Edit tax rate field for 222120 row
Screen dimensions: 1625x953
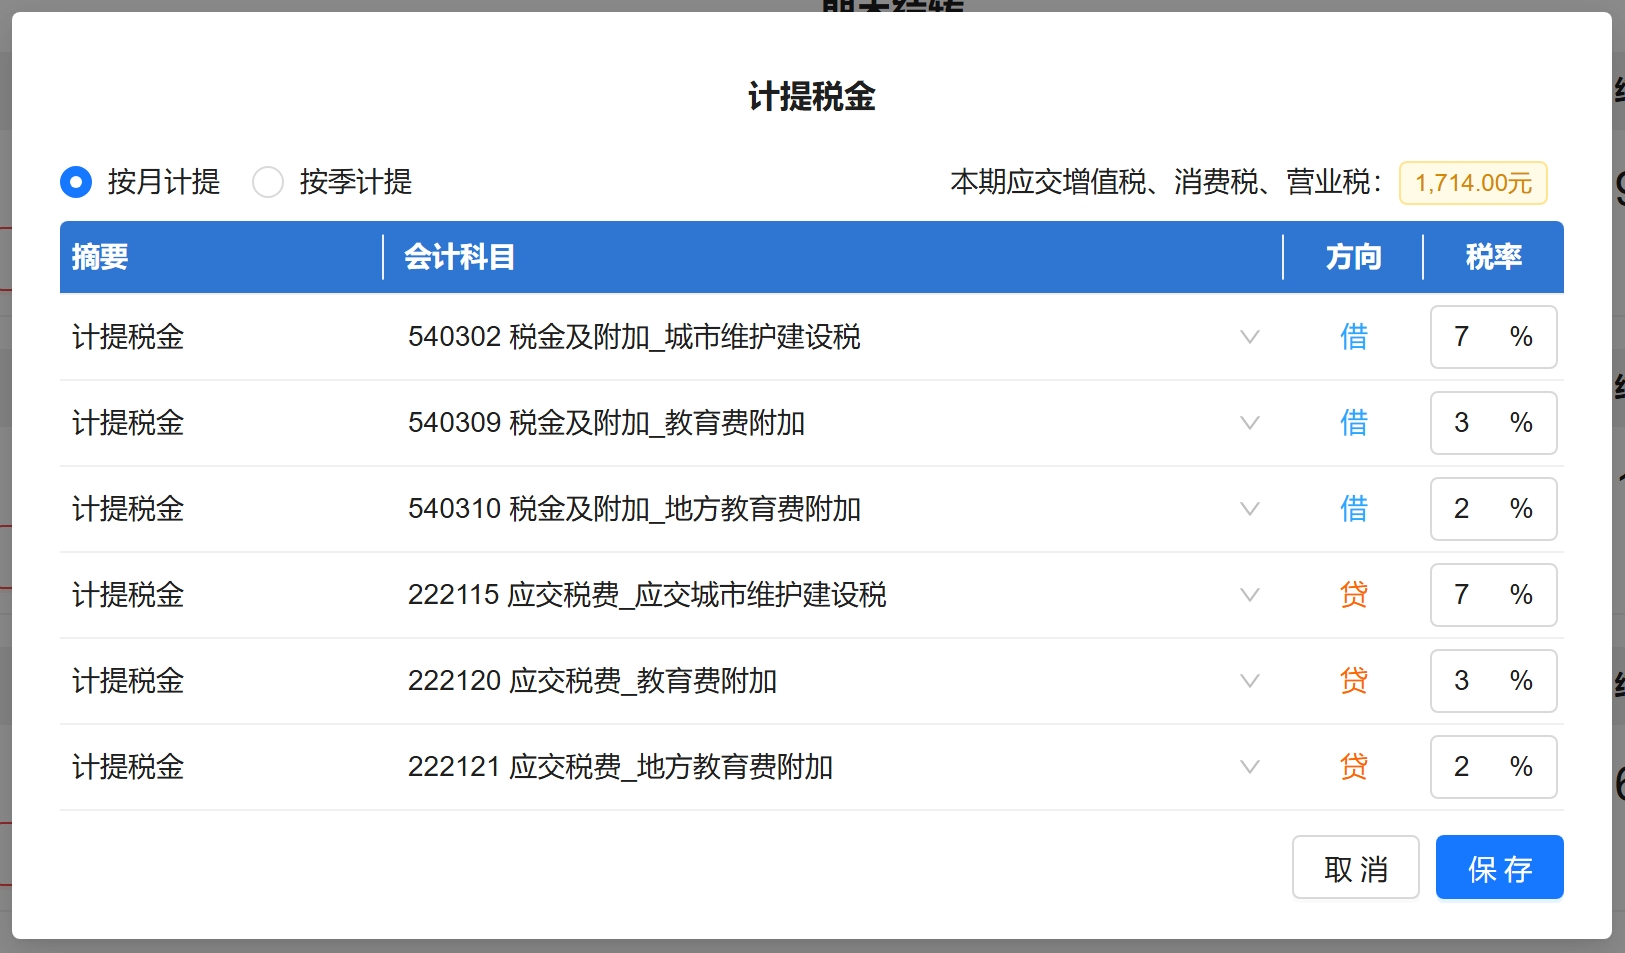[x=1470, y=681]
